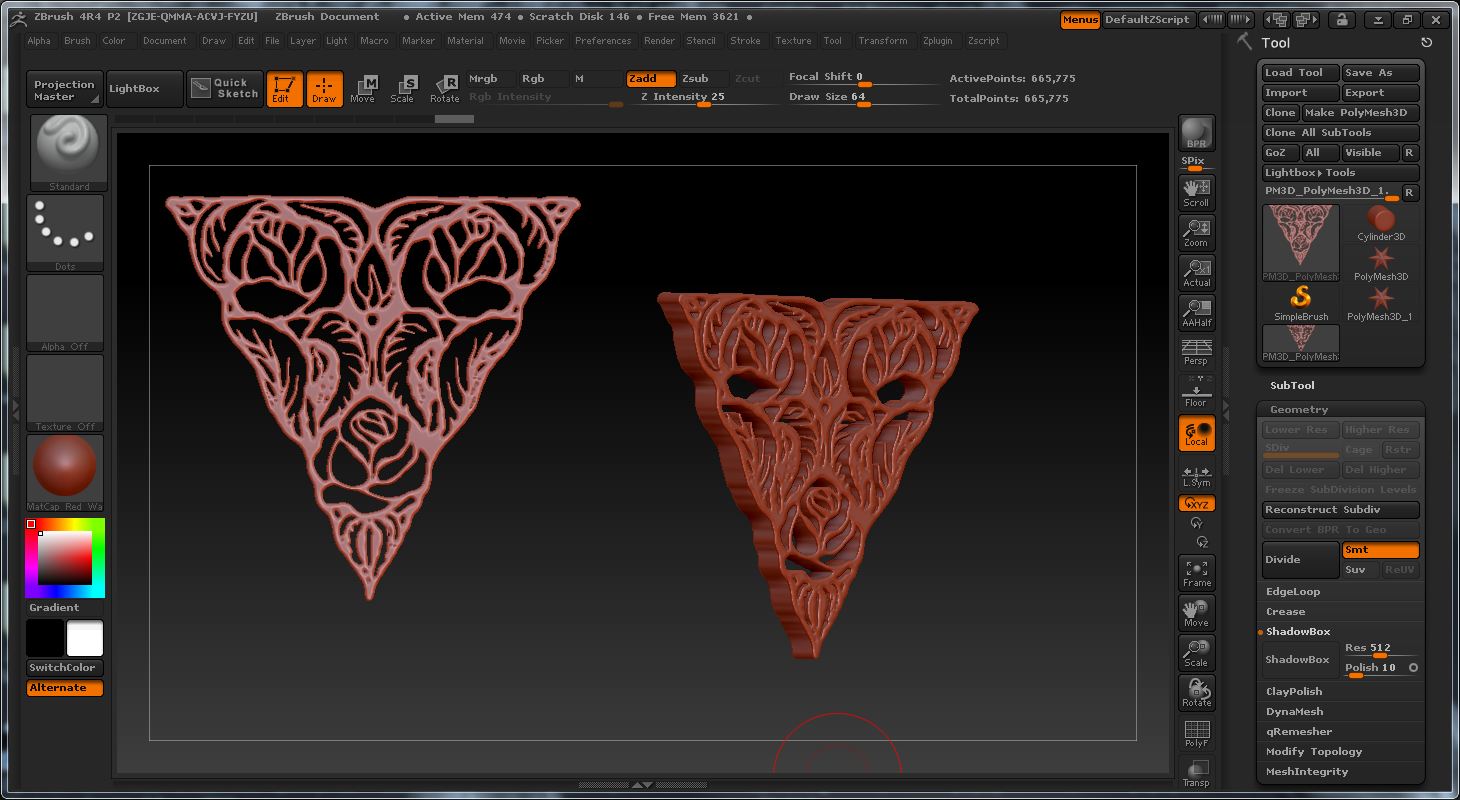Viewport: 1460px width, 800px height.
Task: Click the Actual size icon
Action: [x=1196, y=272]
